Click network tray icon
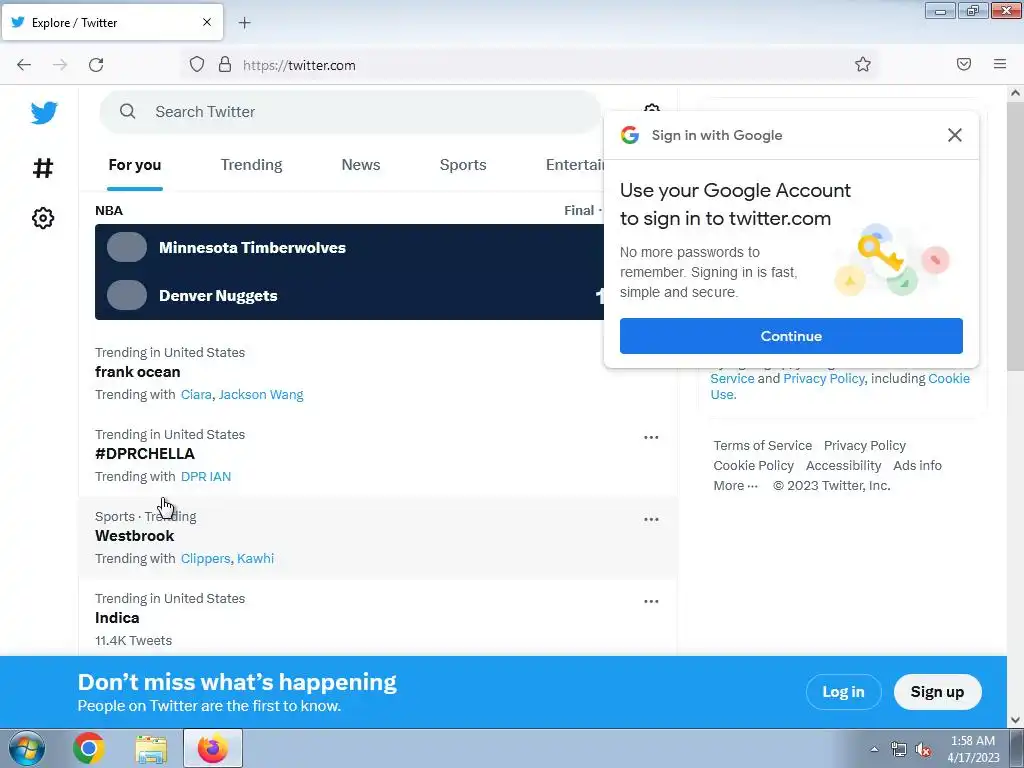 (x=899, y=750)
